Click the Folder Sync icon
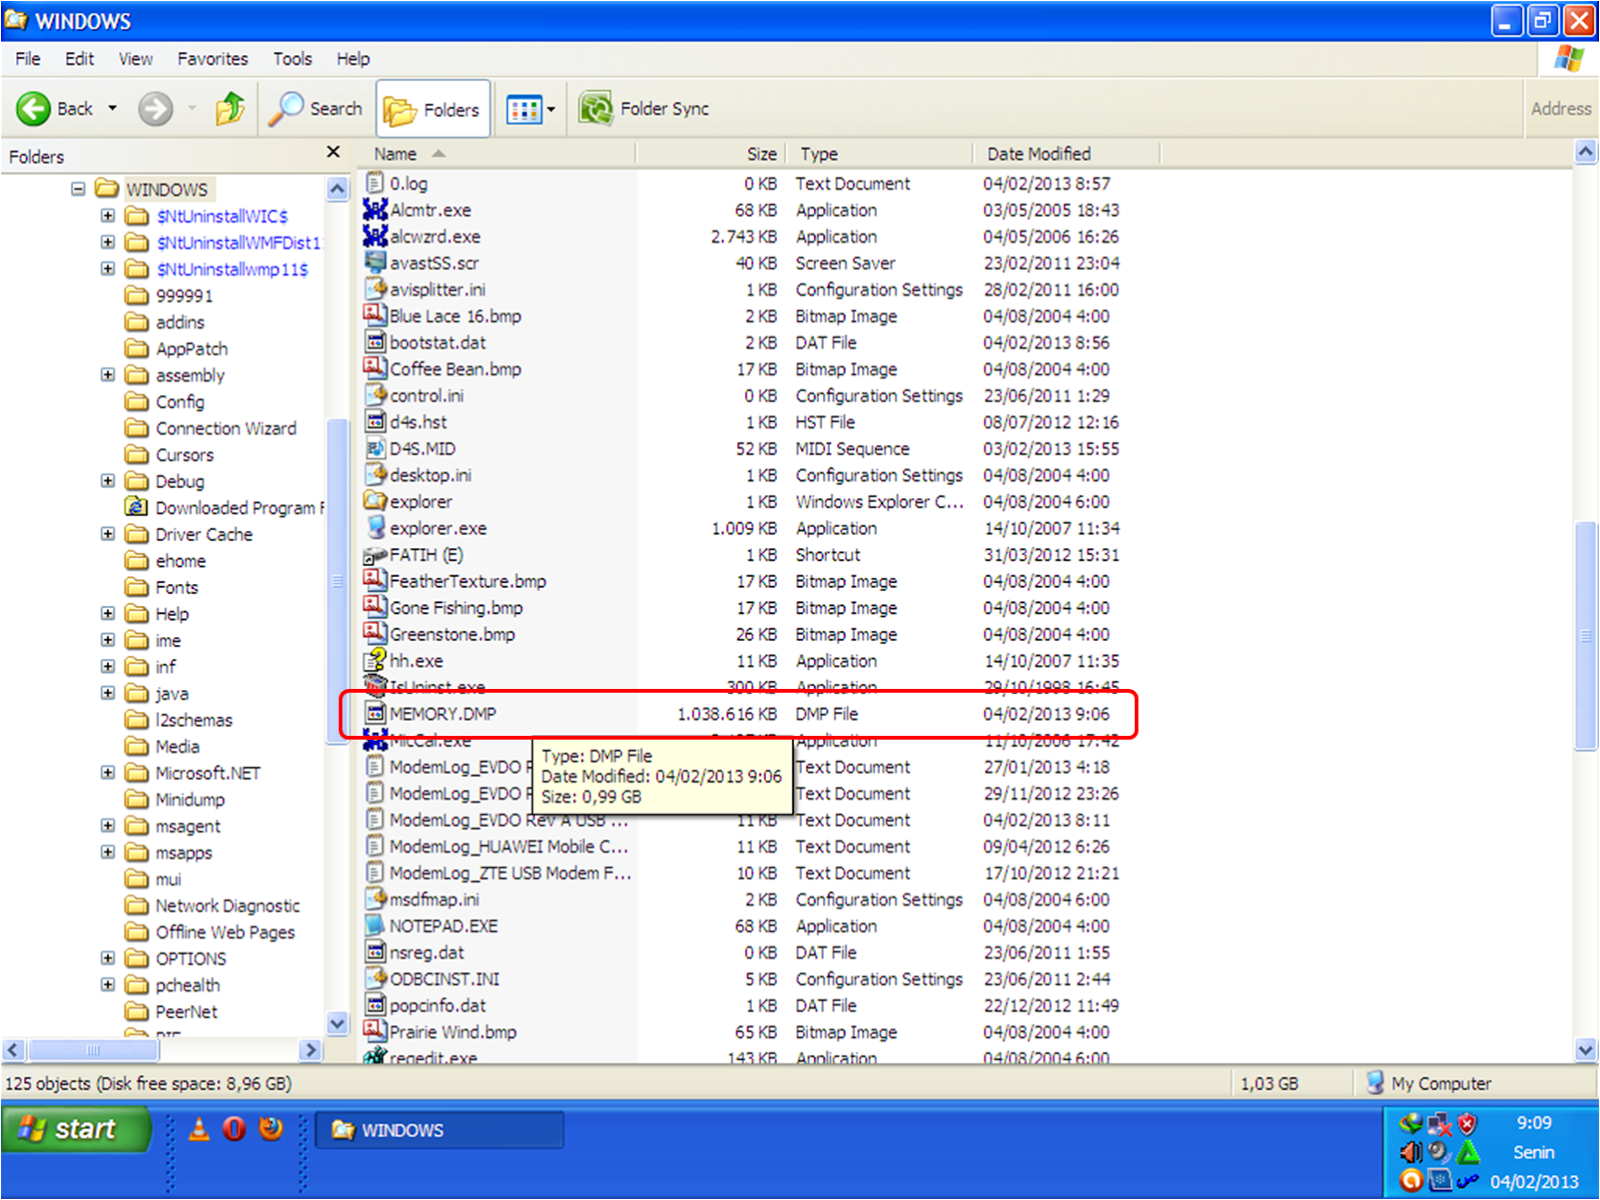 tap(596, 108)
